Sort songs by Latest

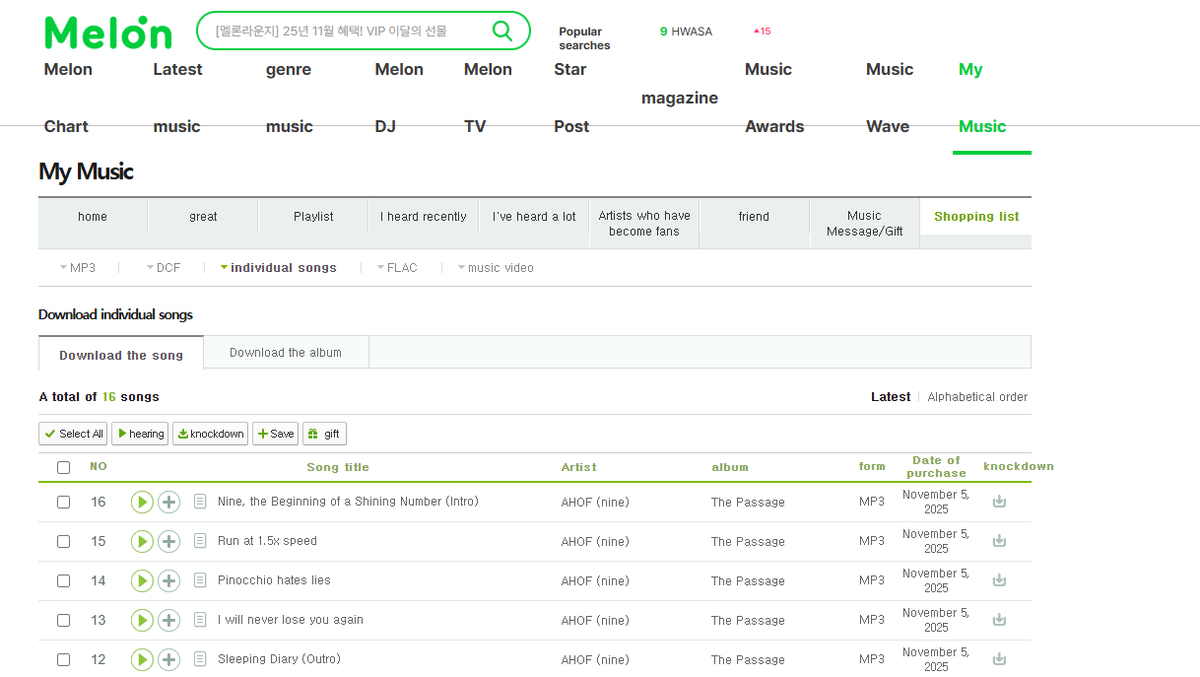coord(890,397)
